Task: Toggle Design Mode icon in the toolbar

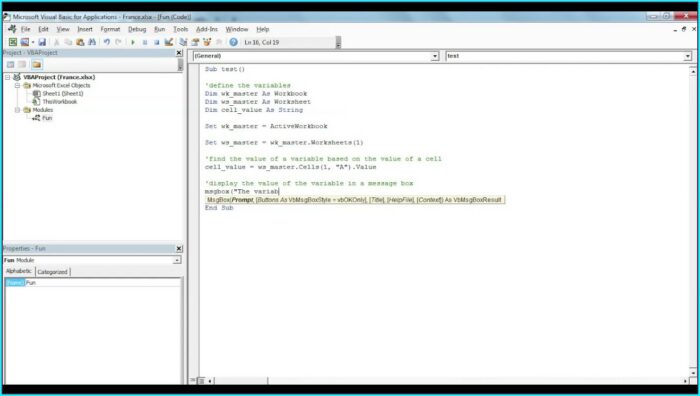Action: pos(169,42)
